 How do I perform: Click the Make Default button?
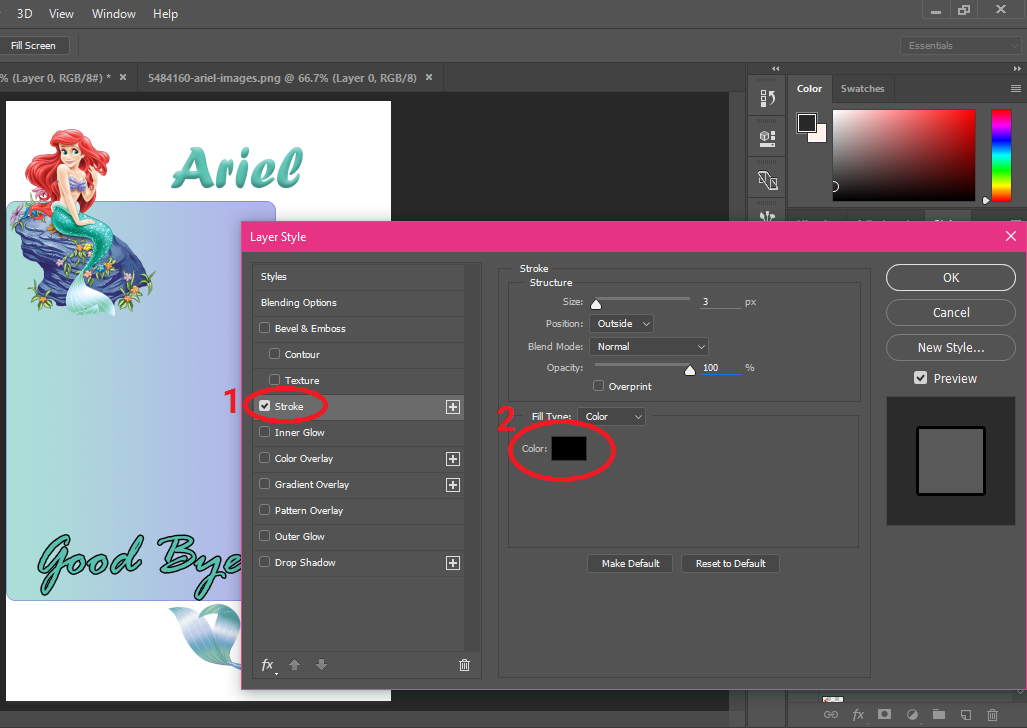[630, 564]
